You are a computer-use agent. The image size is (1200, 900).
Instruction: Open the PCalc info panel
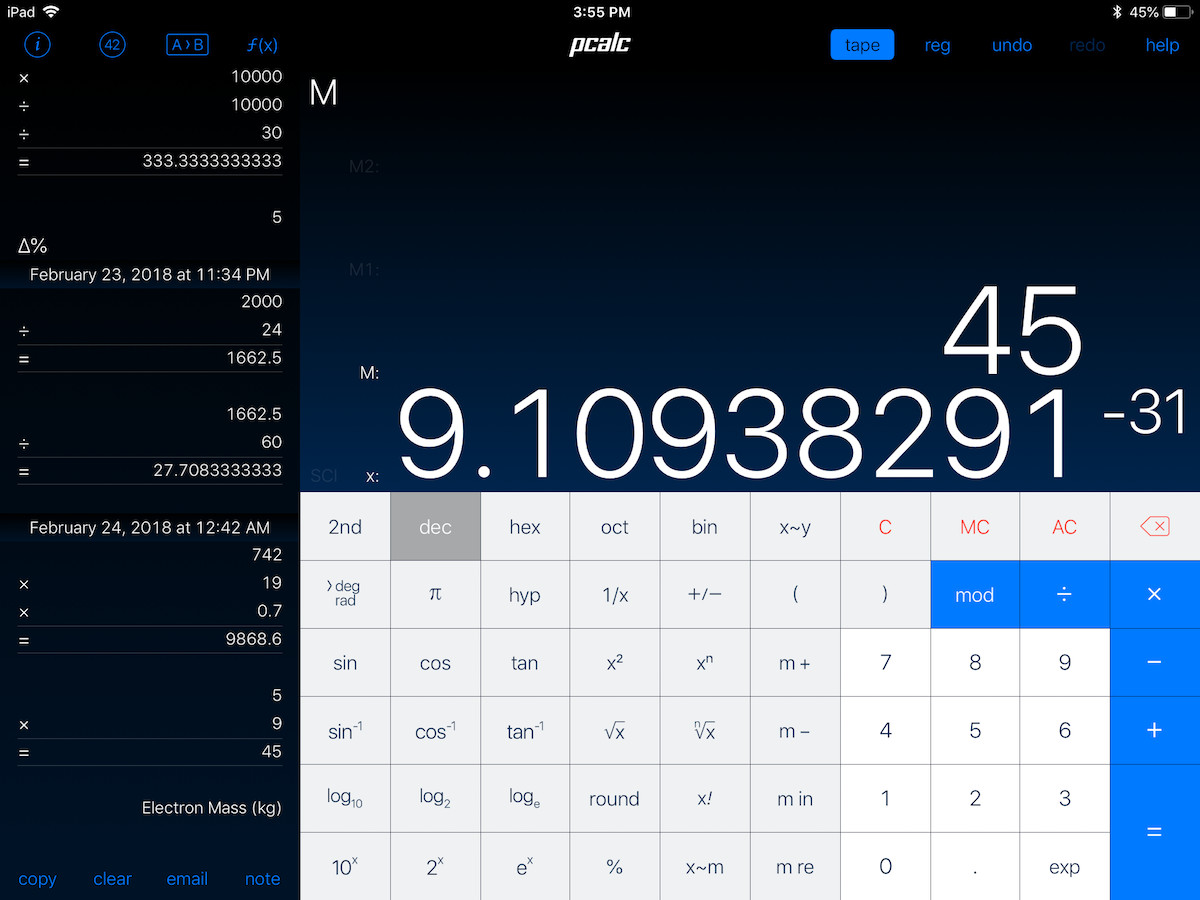click(x=37, y=44)
